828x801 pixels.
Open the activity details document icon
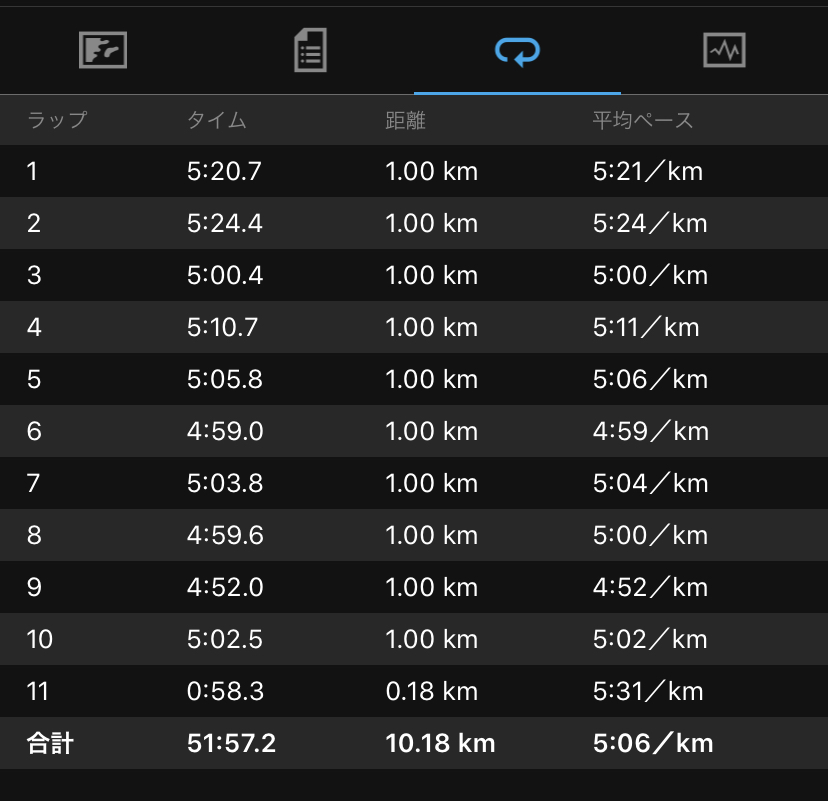[310, 50]
